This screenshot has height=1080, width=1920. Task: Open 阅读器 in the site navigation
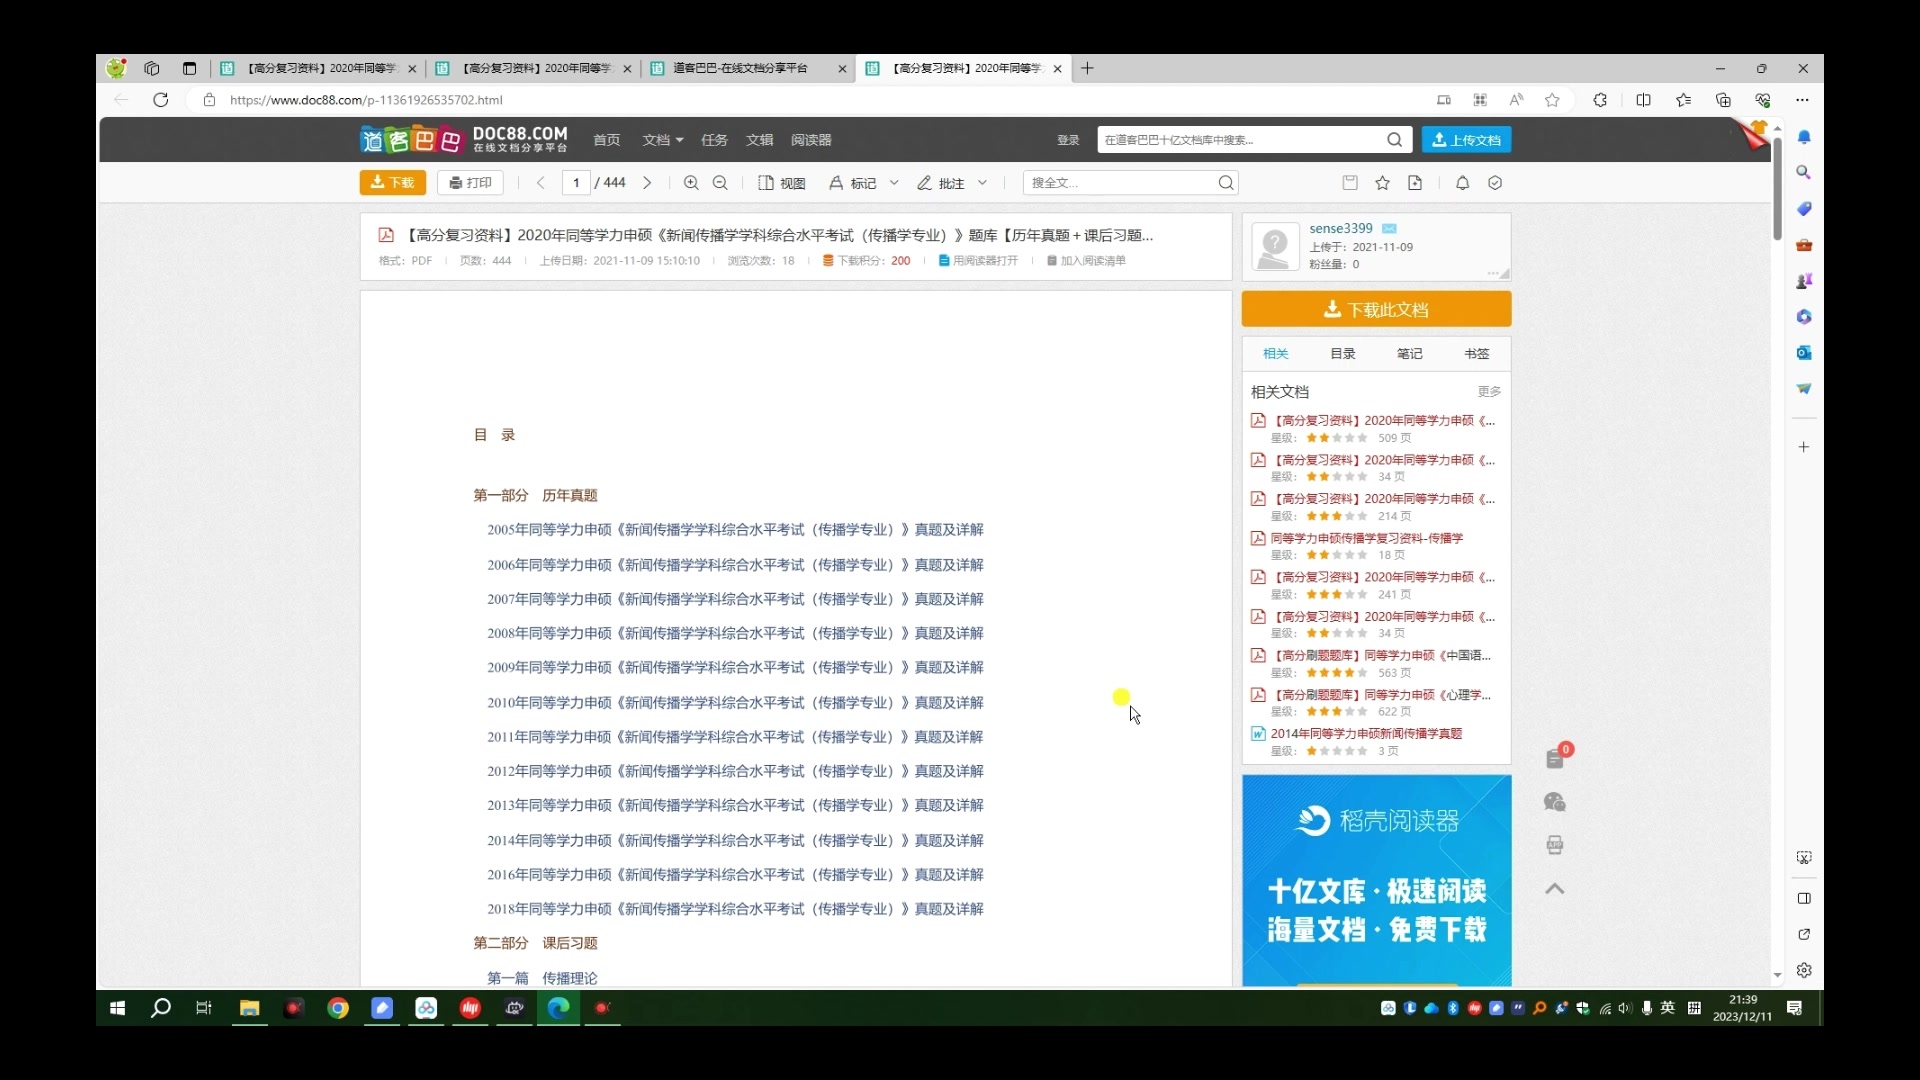pos(811,140)
